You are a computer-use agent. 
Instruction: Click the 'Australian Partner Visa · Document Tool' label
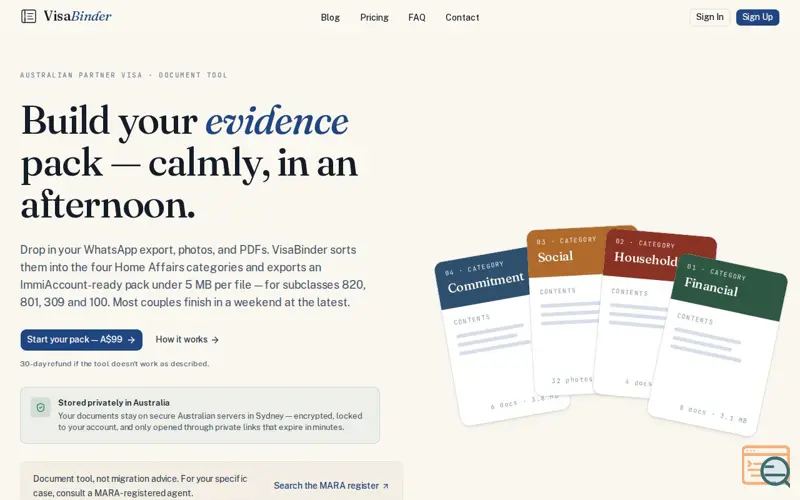click(124, 75)
